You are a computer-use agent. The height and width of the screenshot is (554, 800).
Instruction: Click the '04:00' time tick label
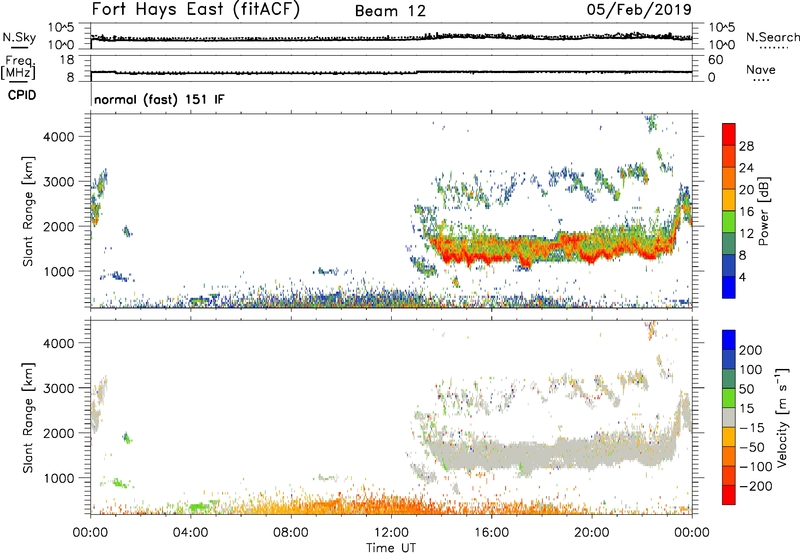pos(190,533)
